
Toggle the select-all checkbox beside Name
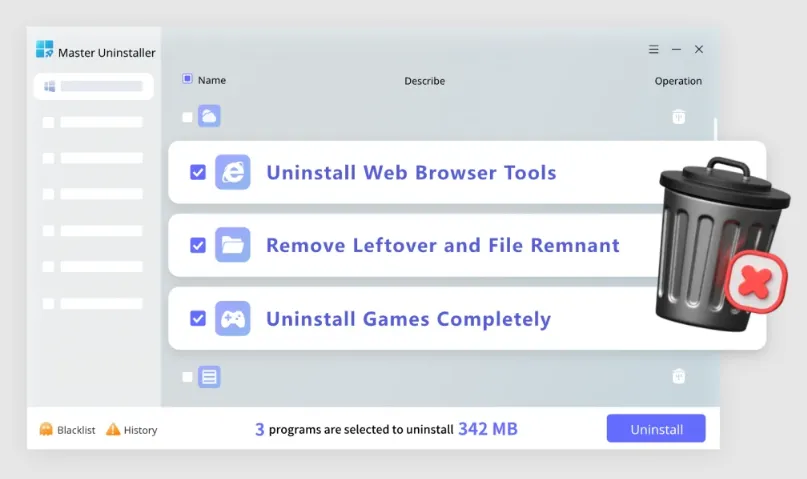187,79
